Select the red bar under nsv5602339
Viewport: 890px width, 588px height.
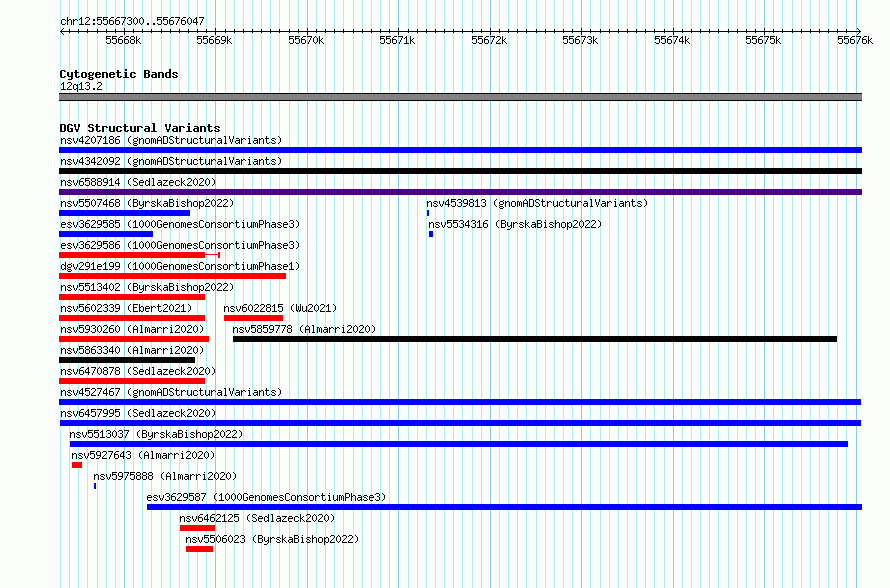coord(132,318)
